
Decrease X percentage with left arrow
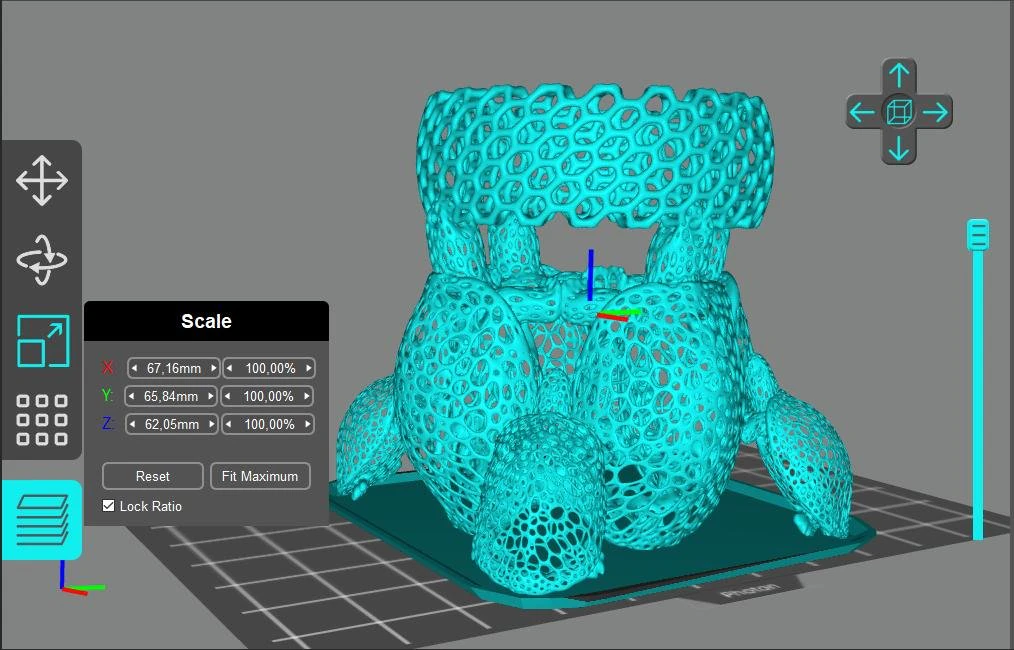(229, 368)
